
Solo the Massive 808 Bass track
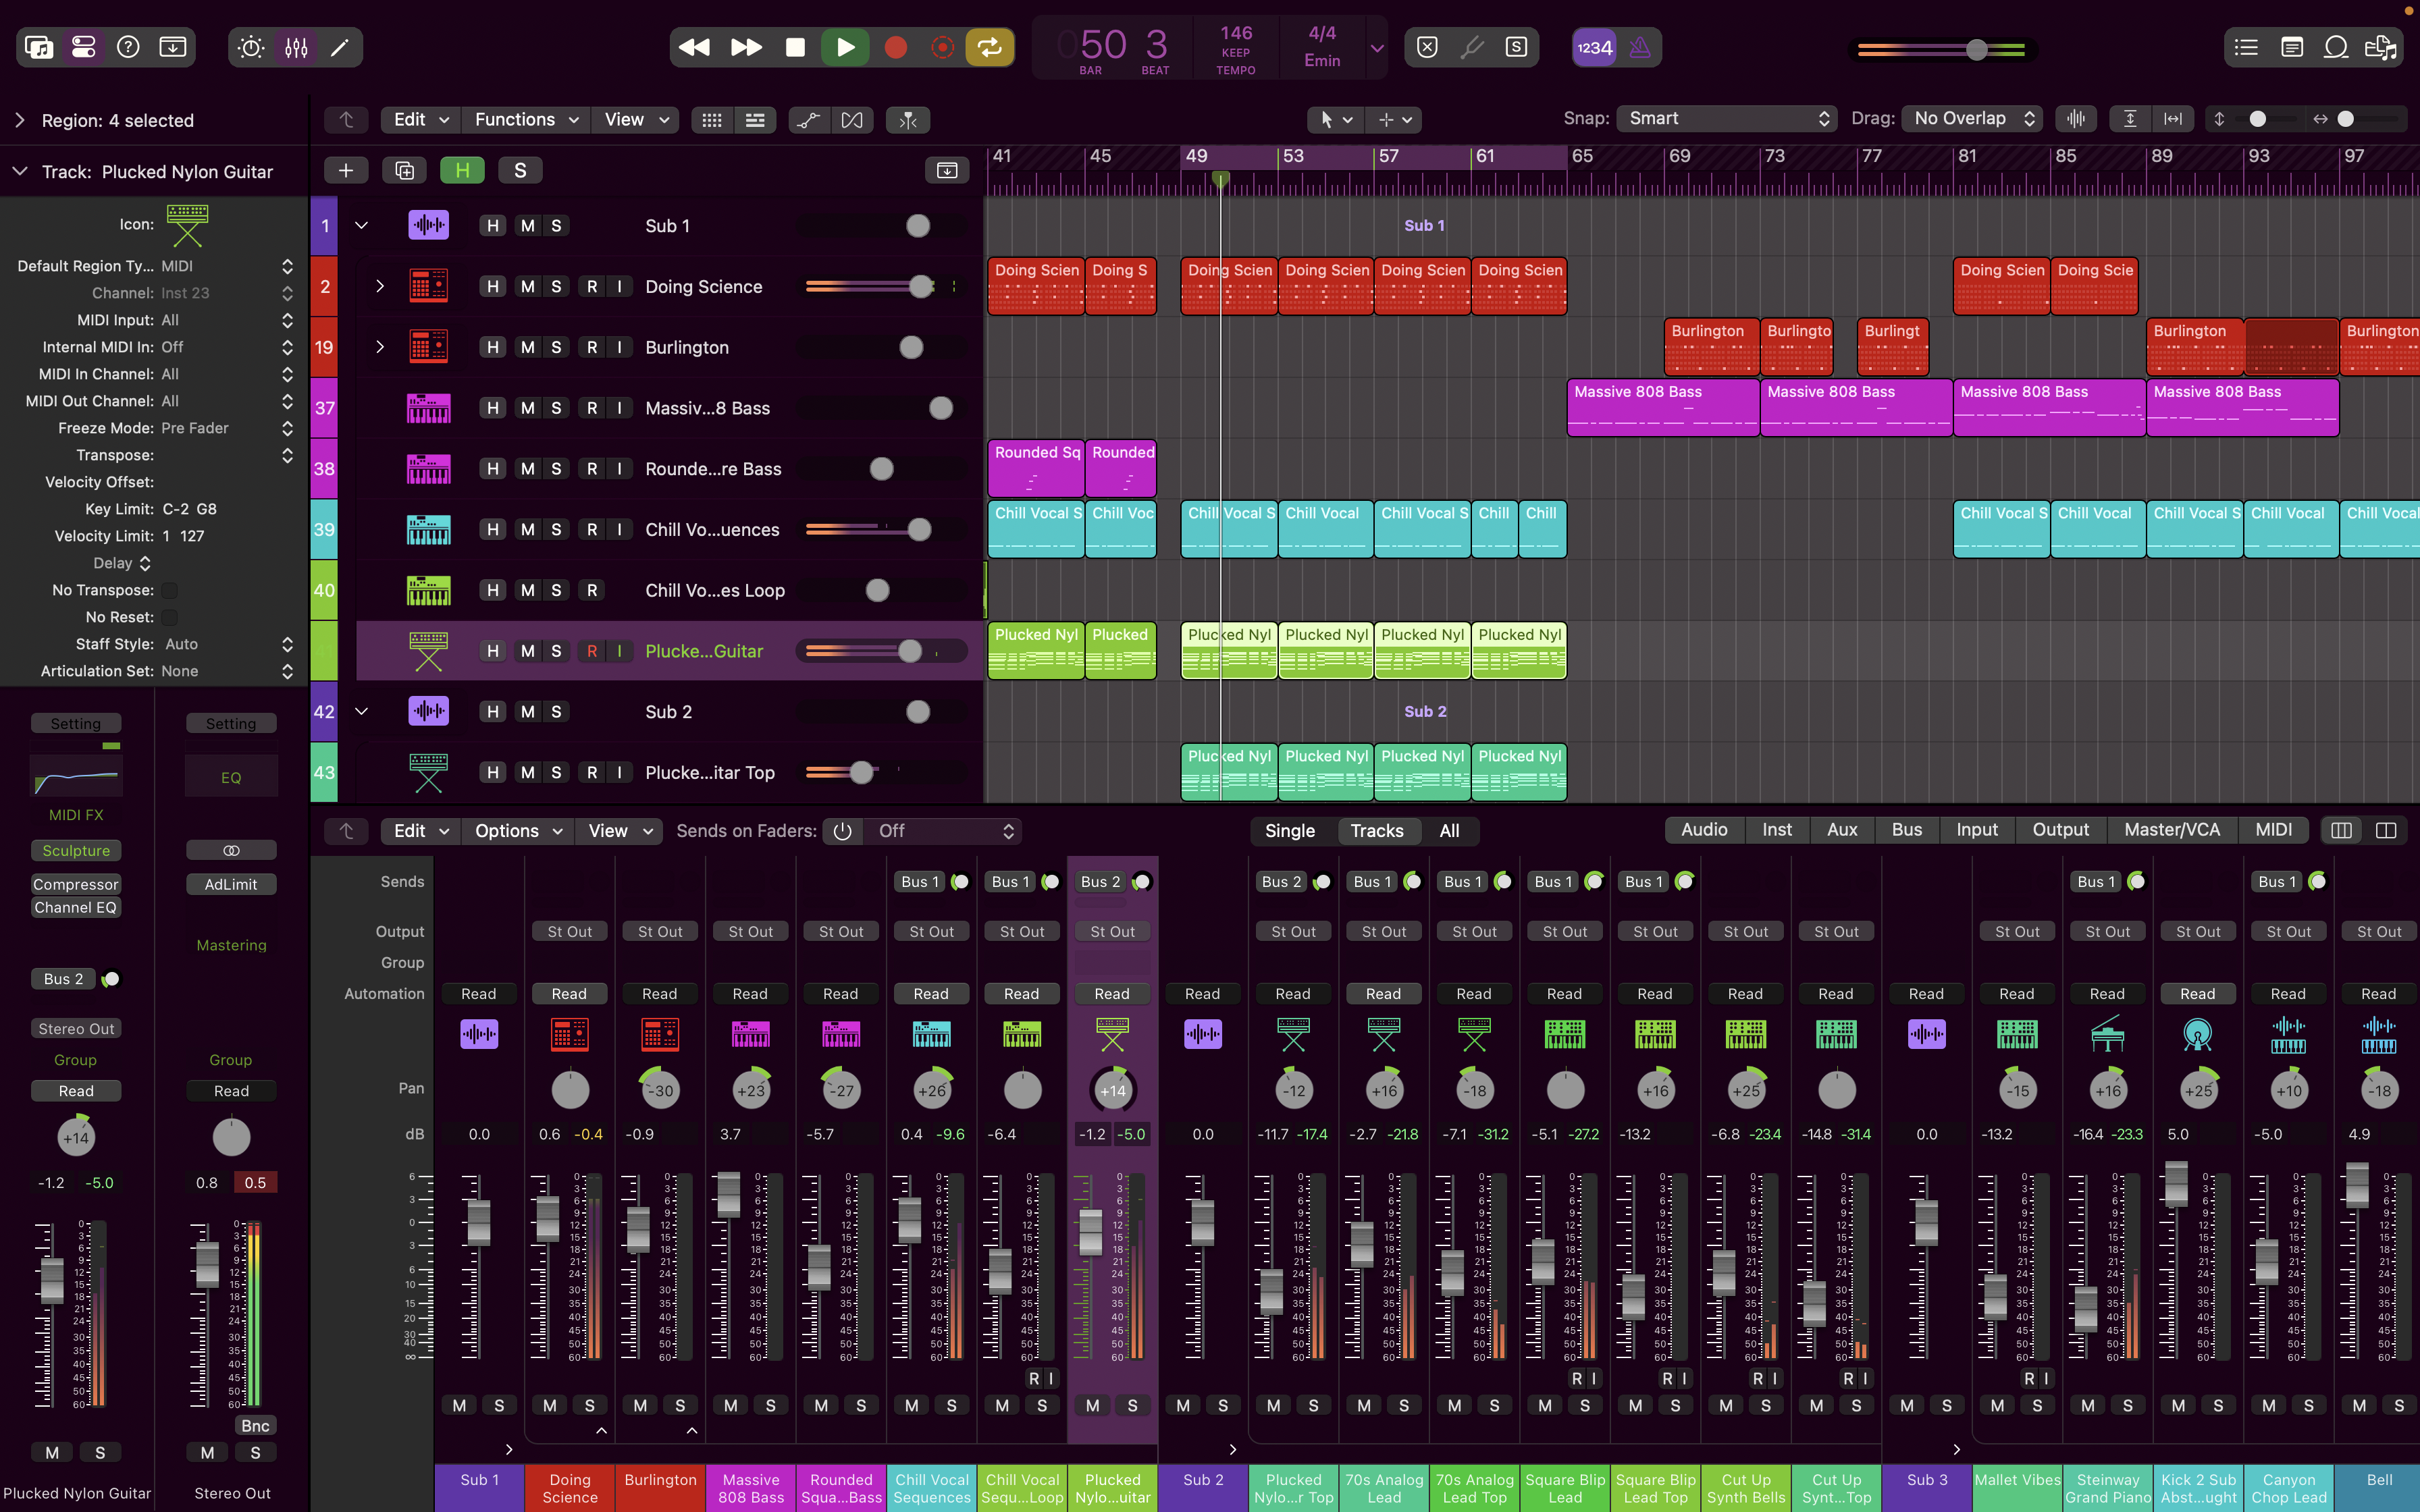pyautogui.click(x=556, y=408)
